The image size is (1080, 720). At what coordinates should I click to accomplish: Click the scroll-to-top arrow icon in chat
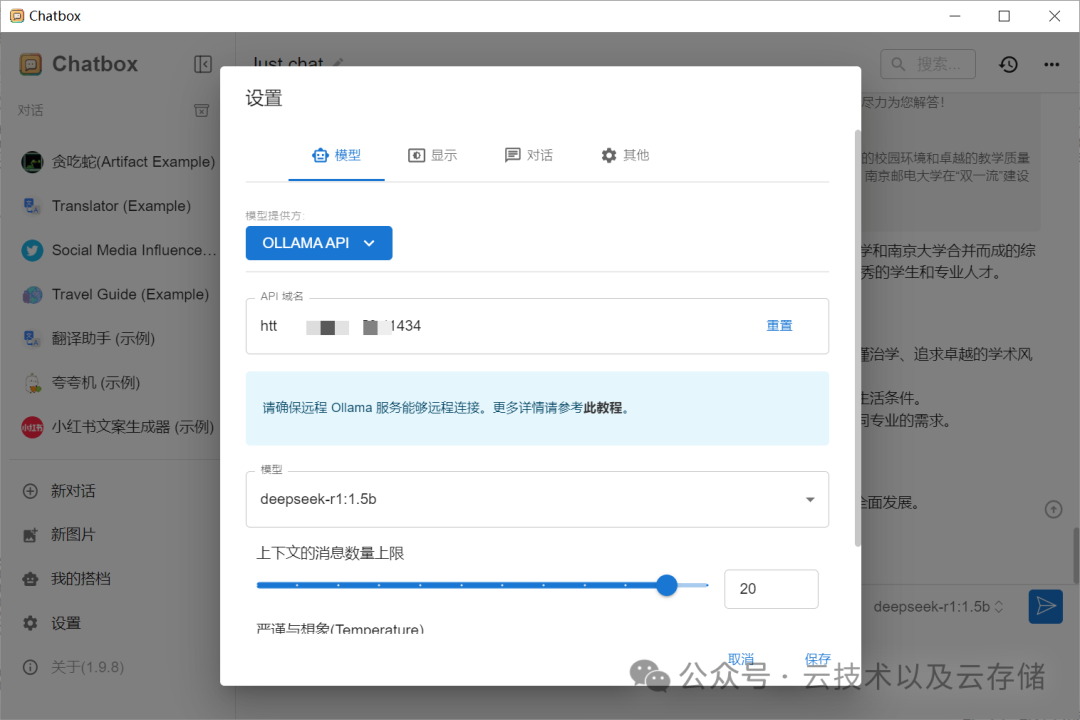[1053, 510]
